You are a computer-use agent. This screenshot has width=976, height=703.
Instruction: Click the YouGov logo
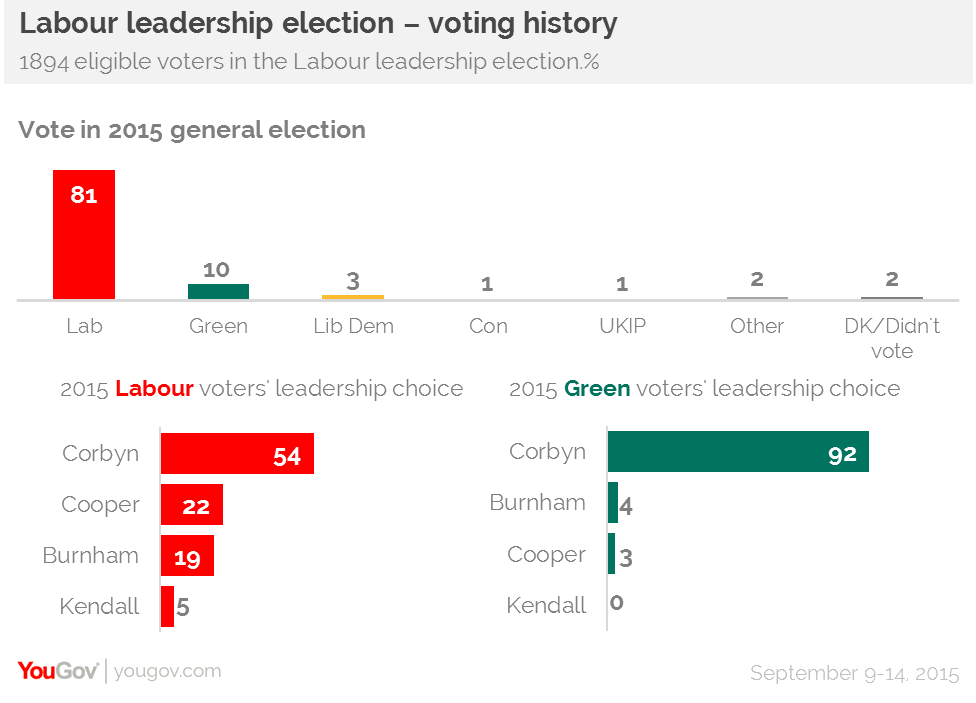pyautogui.click(x=58, y=671)
